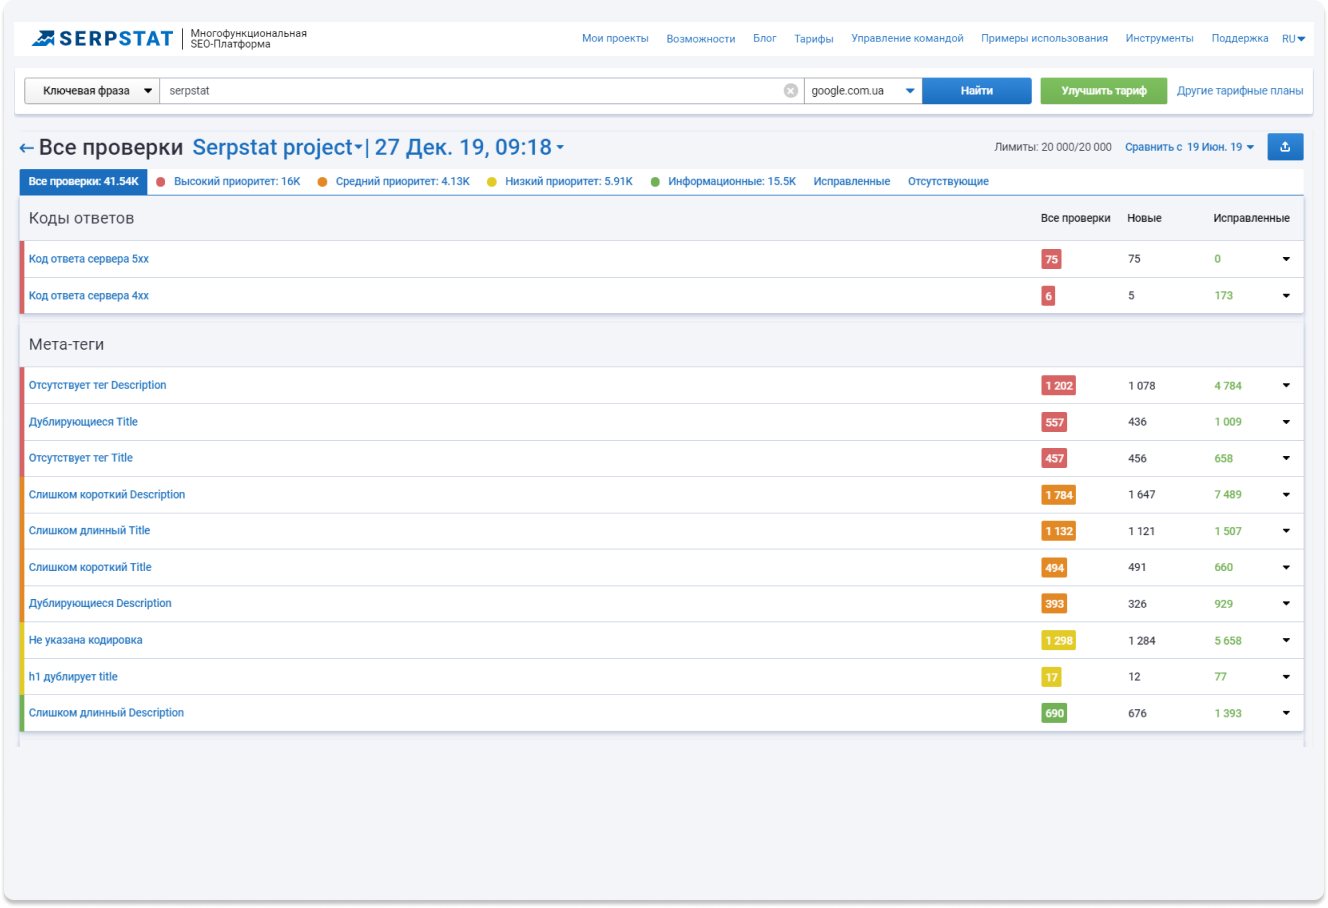The height and width of the screenshot is (908, 1328).
Task: Open the Отсутствует тег Description link
Action: click(98, 385)
